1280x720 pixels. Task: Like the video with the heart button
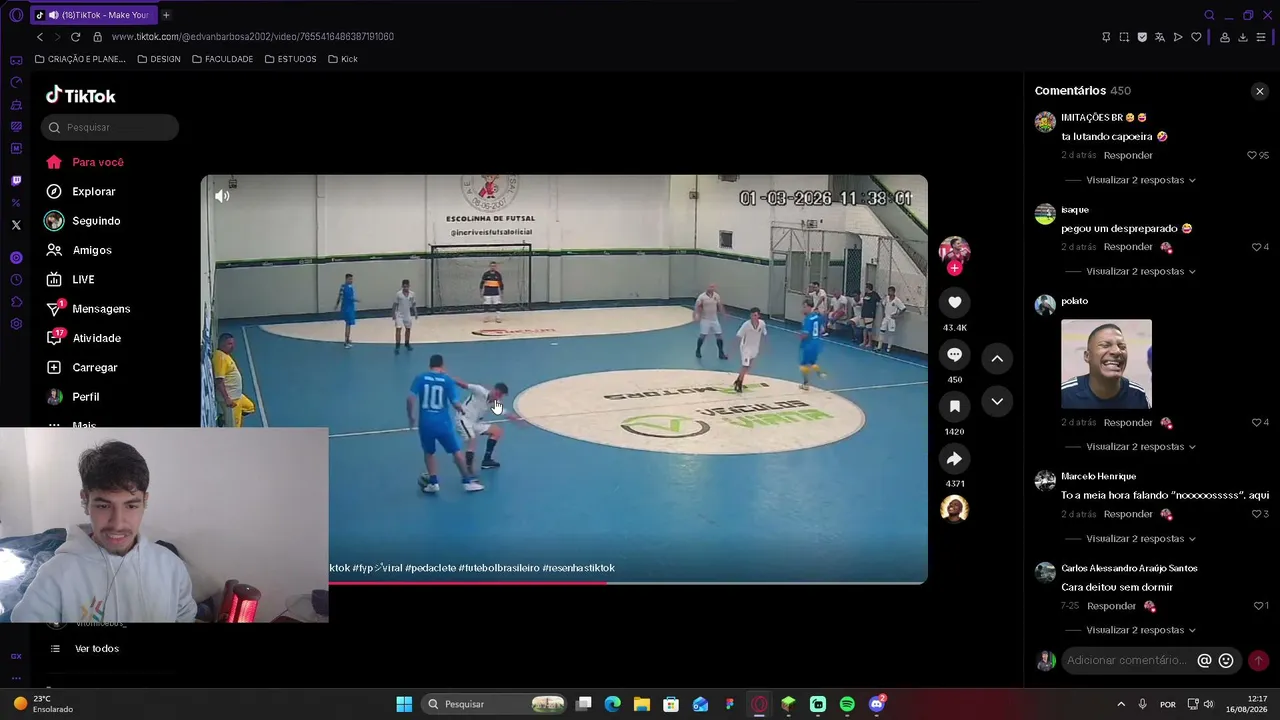(x=954, y=302)
